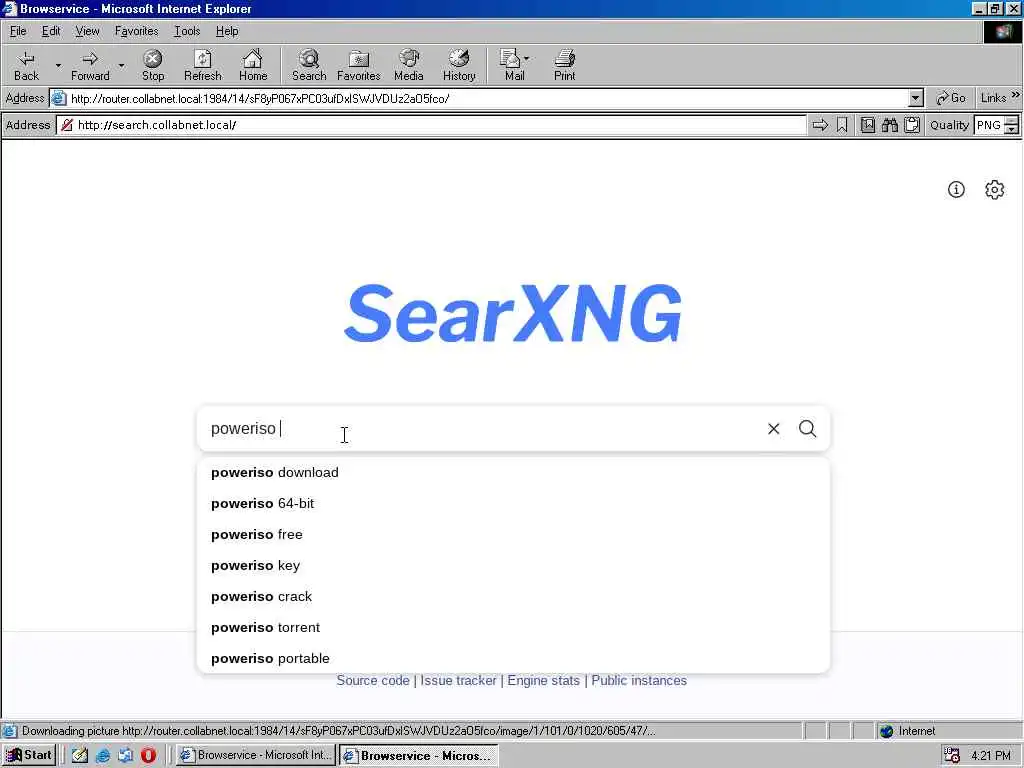1024x768 pixels.
Task: Open the Issue tracker link
Action: coord(458,680)
